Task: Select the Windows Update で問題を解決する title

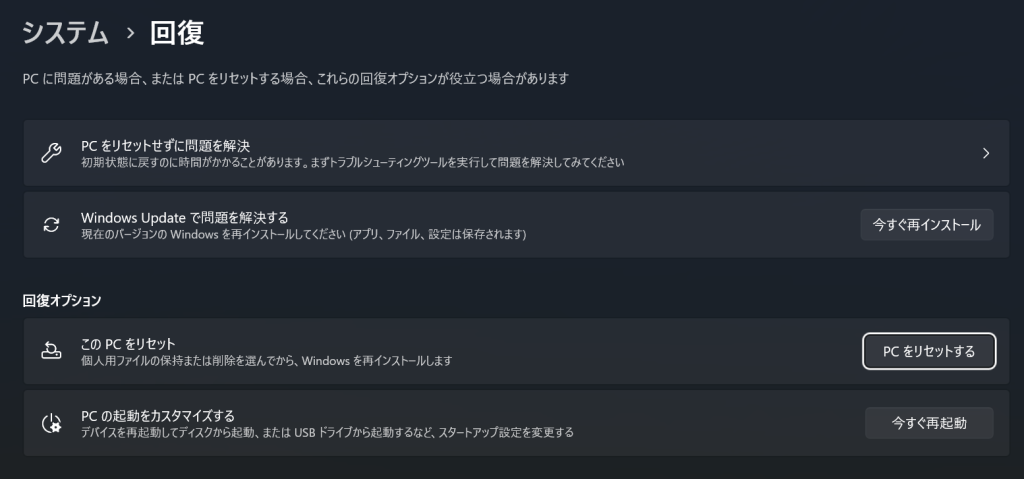Action: (184, 217)
